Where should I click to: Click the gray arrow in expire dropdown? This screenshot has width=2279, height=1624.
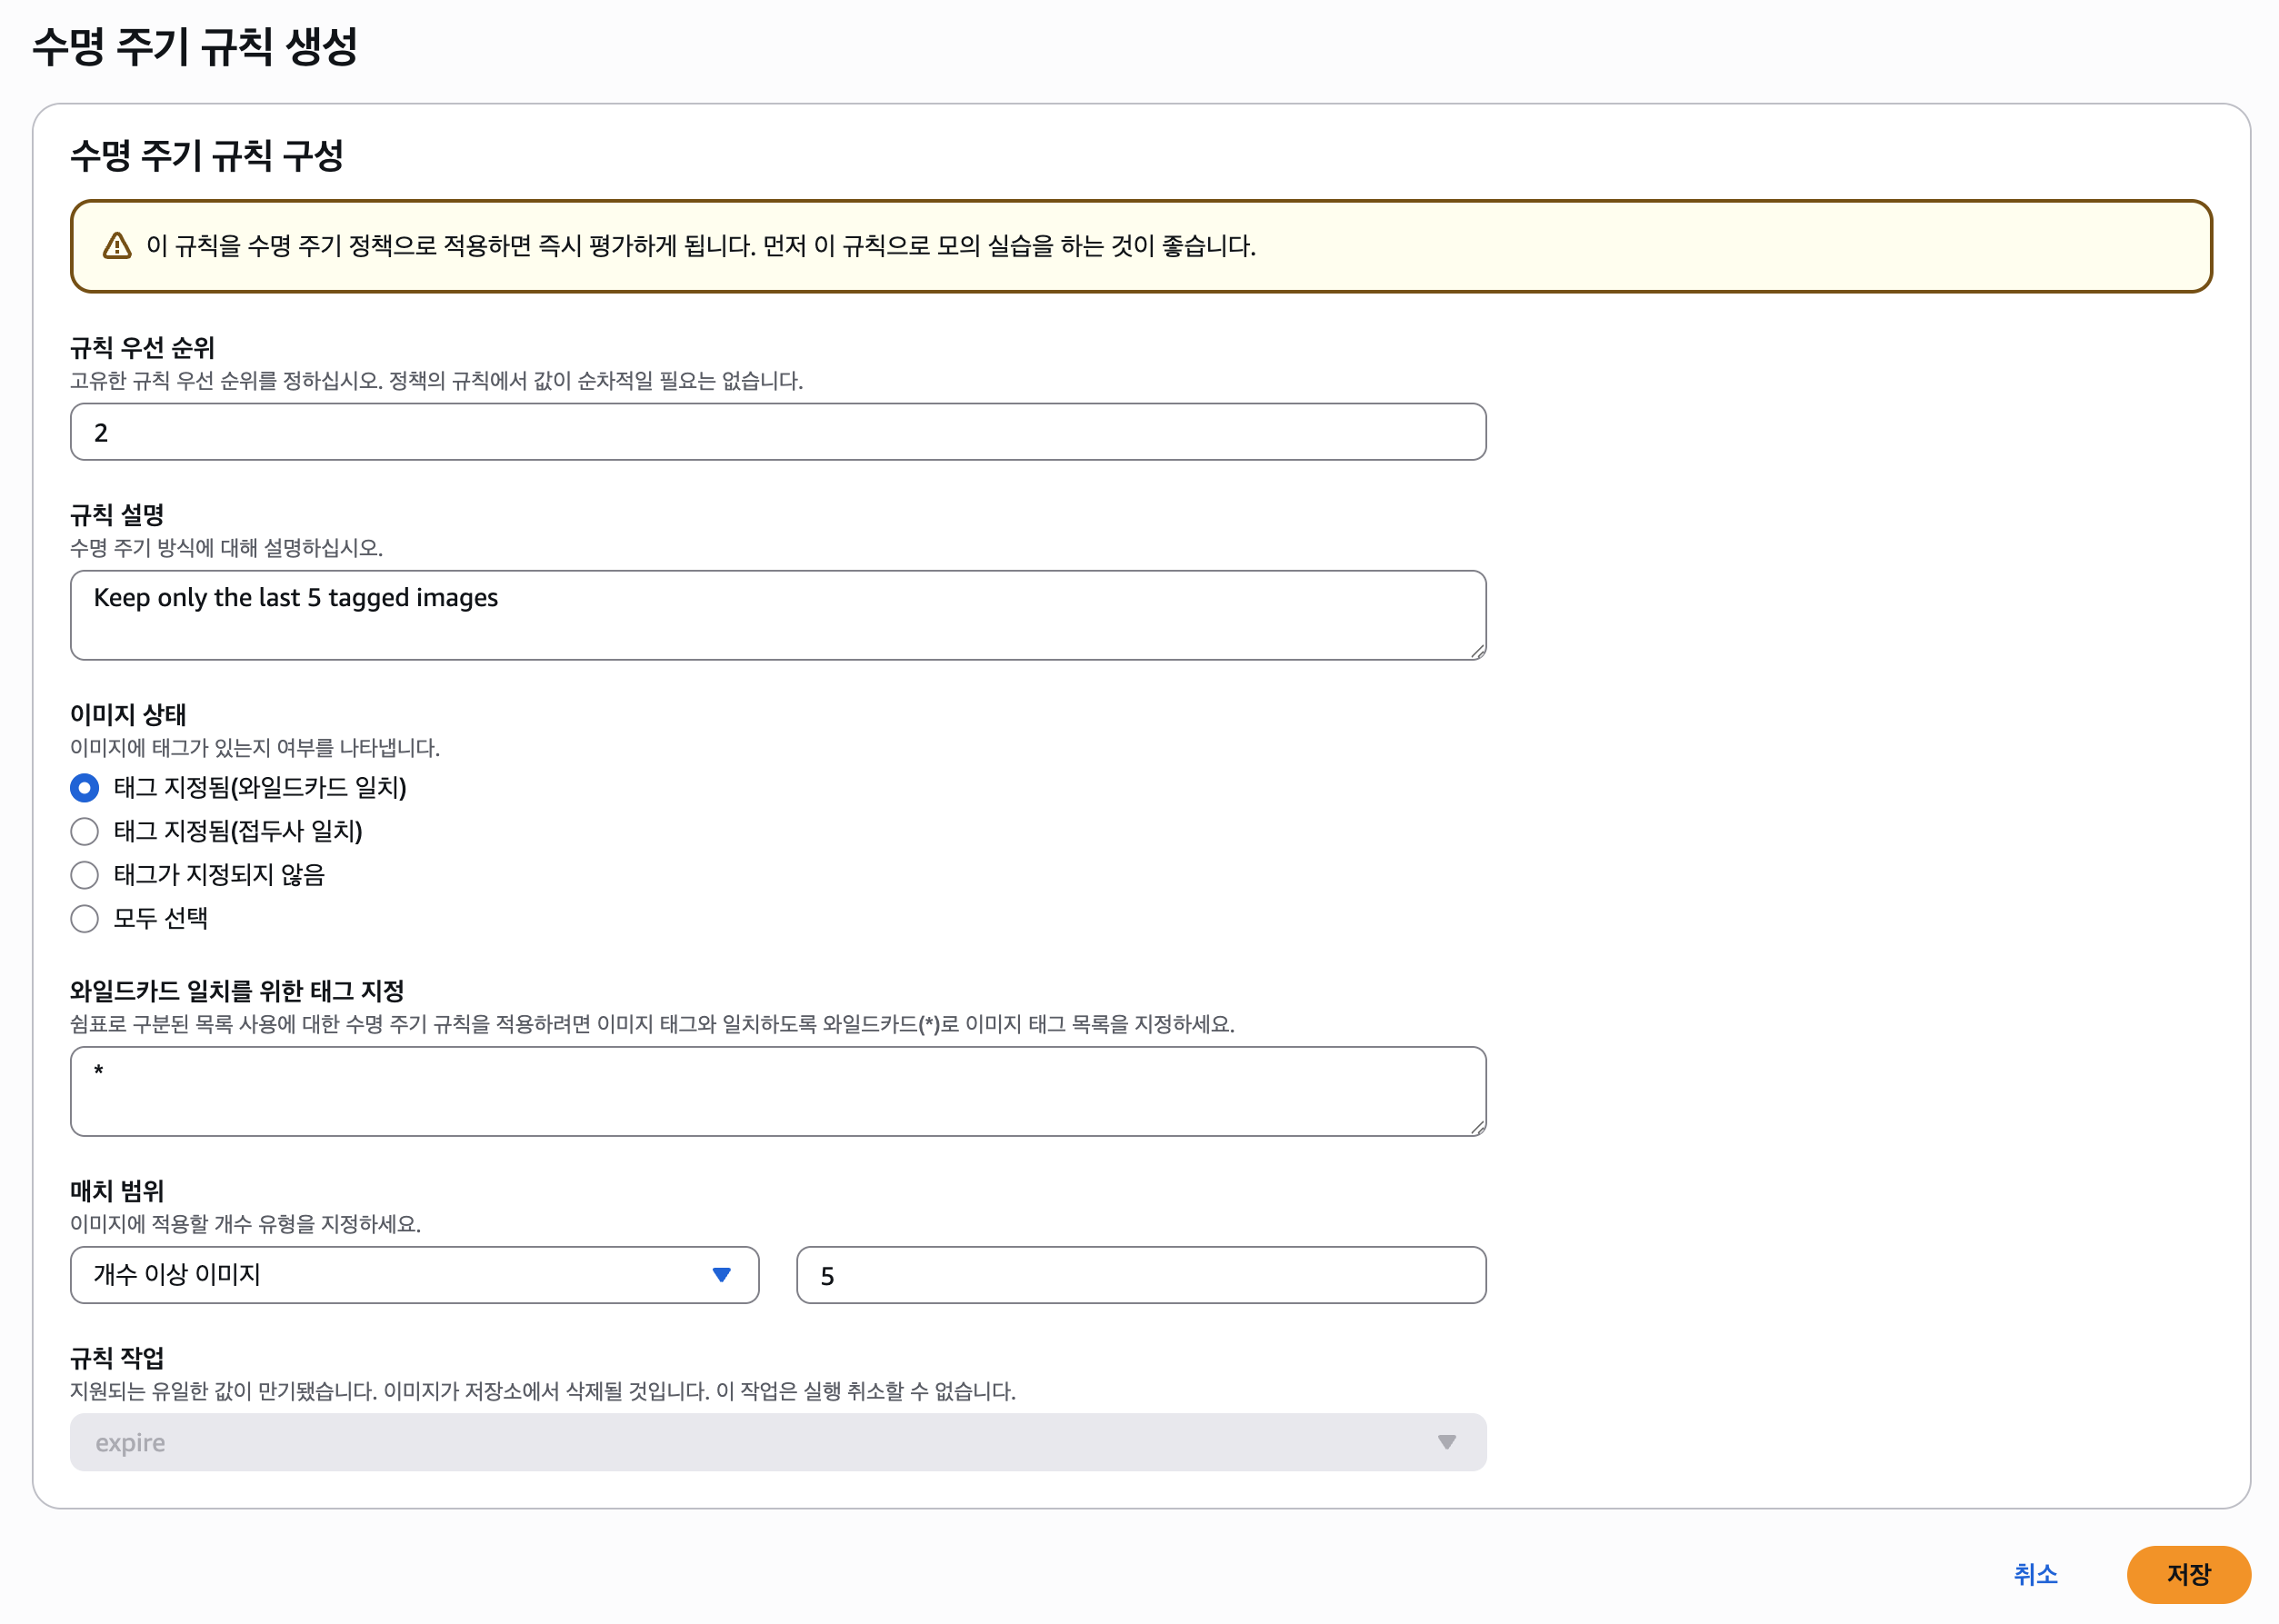pyautogui.click(x=1446, y=1441)
